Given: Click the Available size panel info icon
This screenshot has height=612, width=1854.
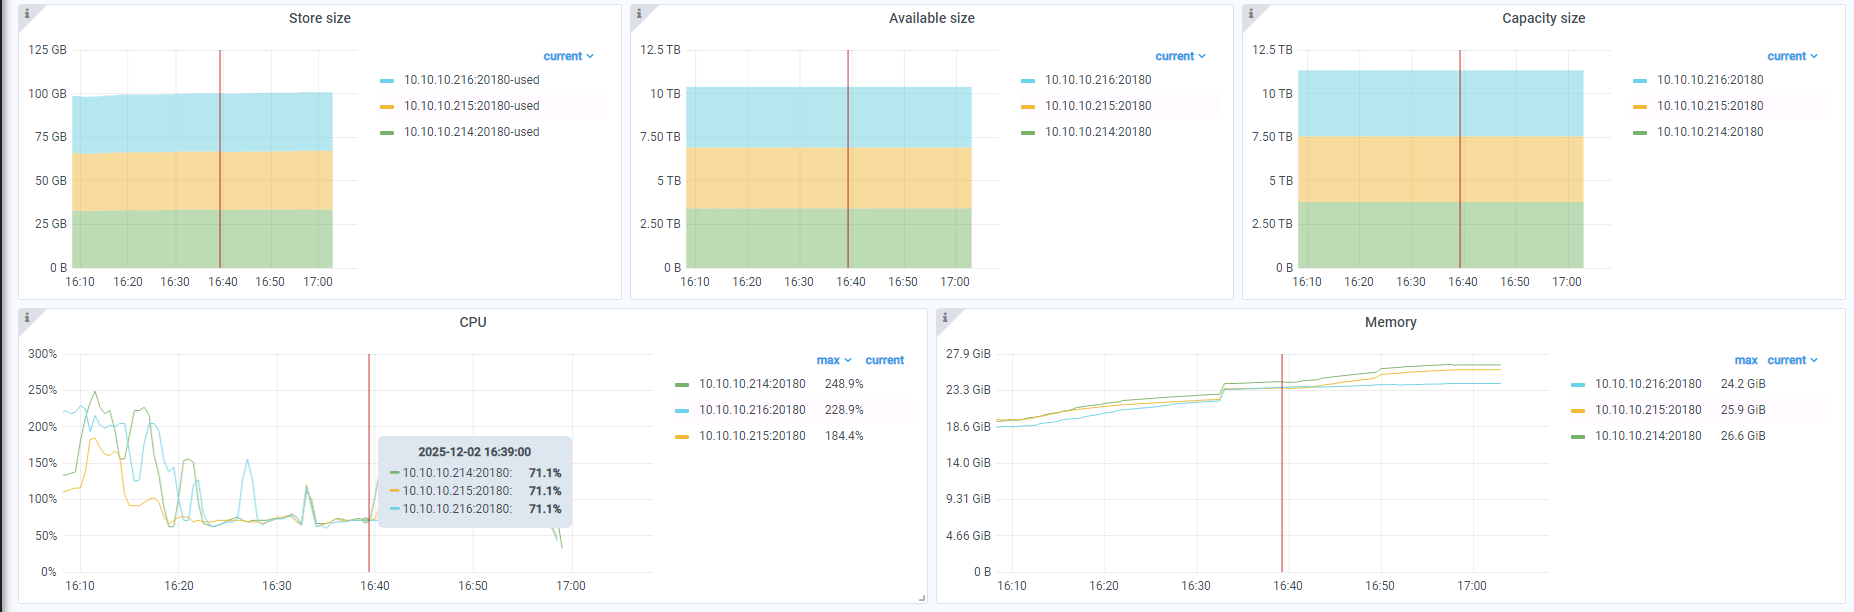Looking at the screenshot, I should [639, 14].
